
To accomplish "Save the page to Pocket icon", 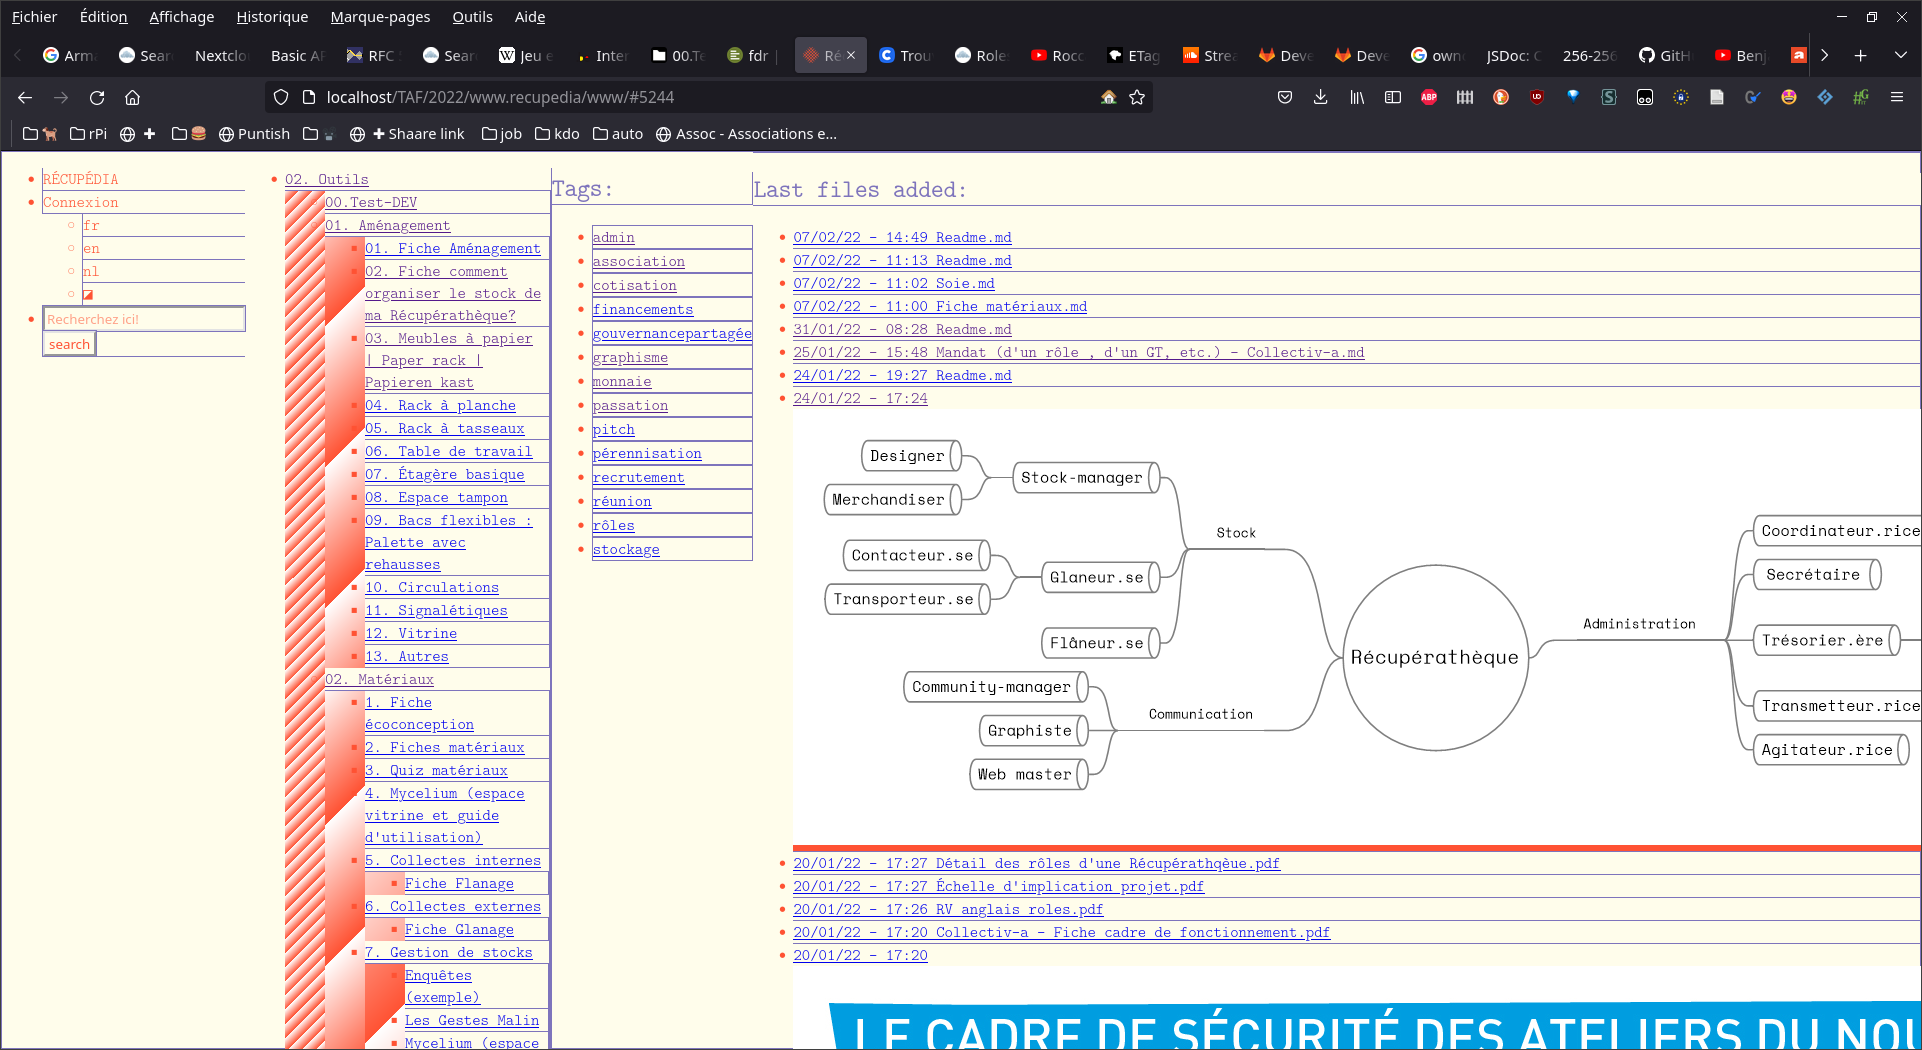I will click(x=1285, y=97).
